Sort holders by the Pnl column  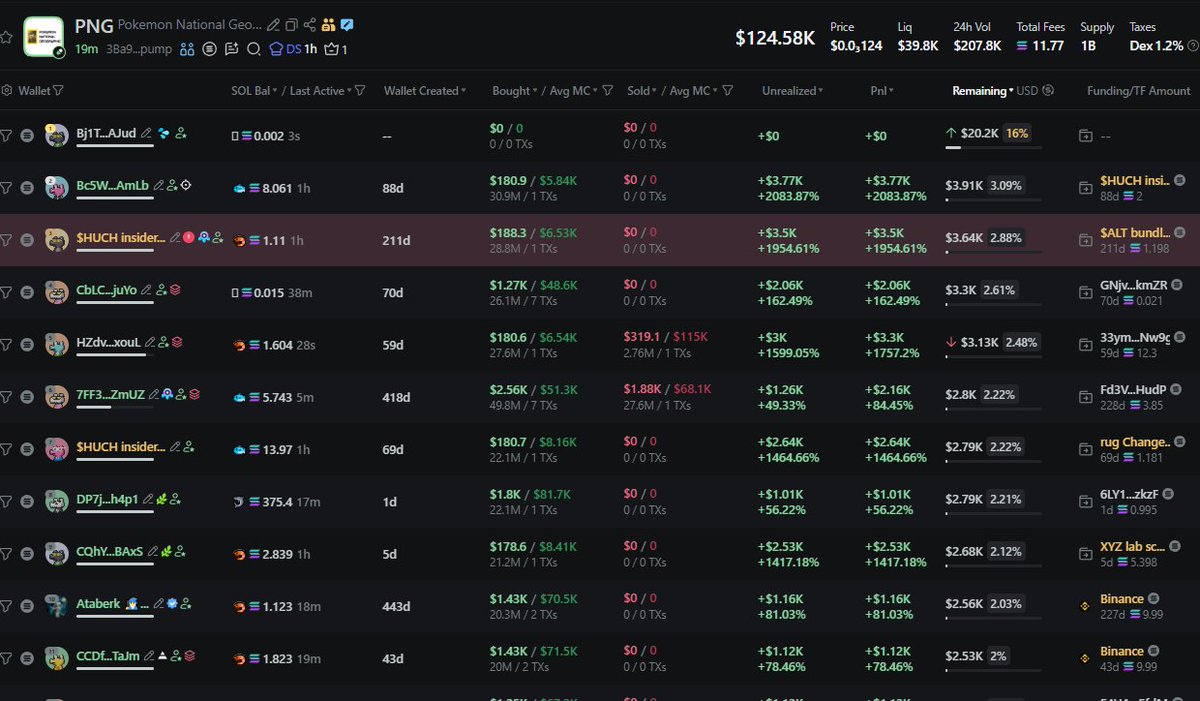pyautogui.click(x=880, y=91)
